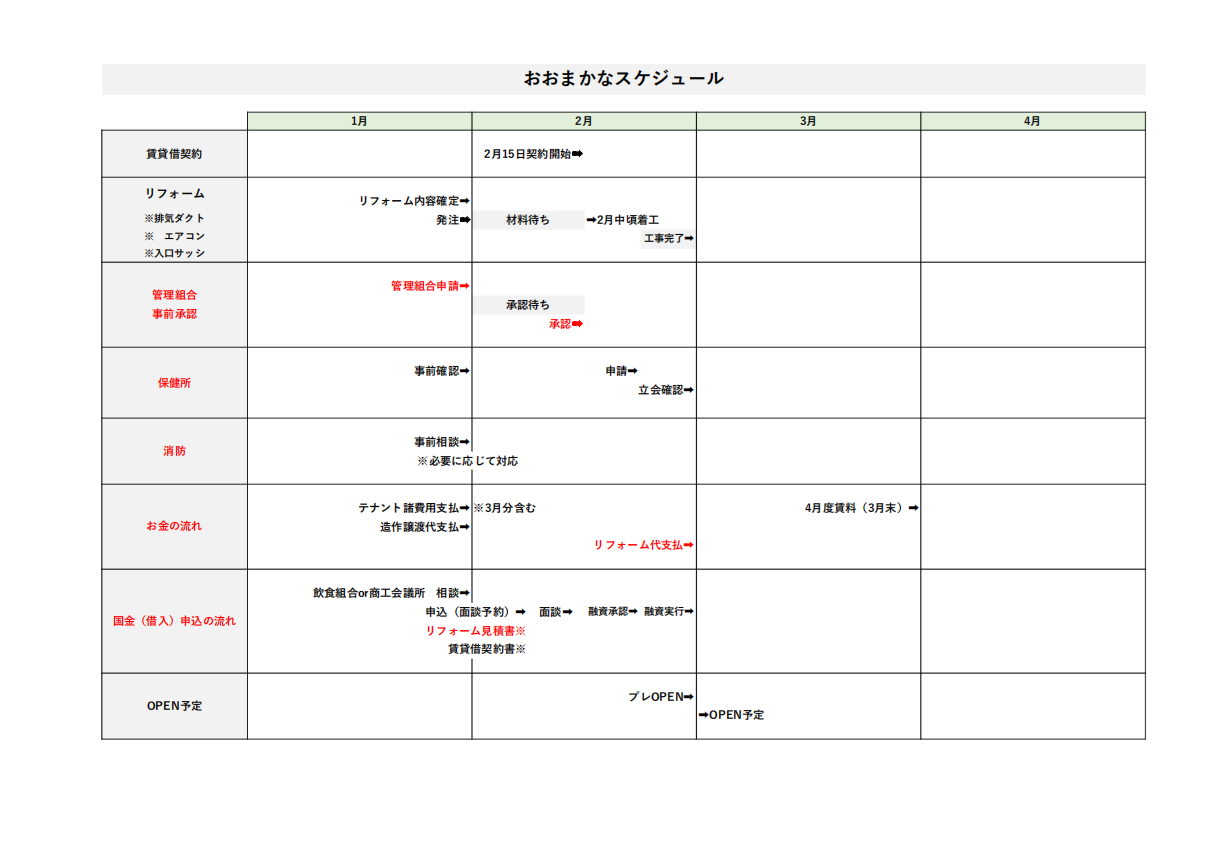The image size is (1212, 858).
Task: Click ➡OPEN予定 entry in 3月 column
Action: (731, 715)
